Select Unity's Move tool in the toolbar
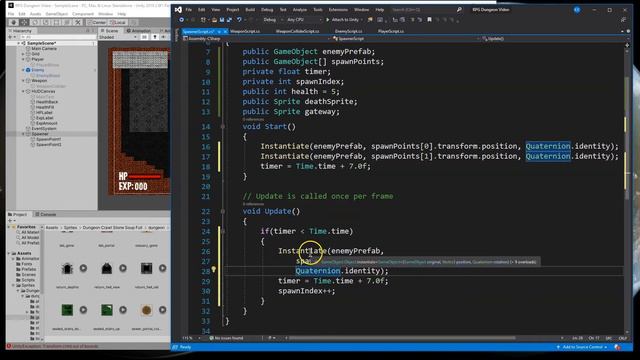The width and height of the screenshot is (640, 360). 24,22
